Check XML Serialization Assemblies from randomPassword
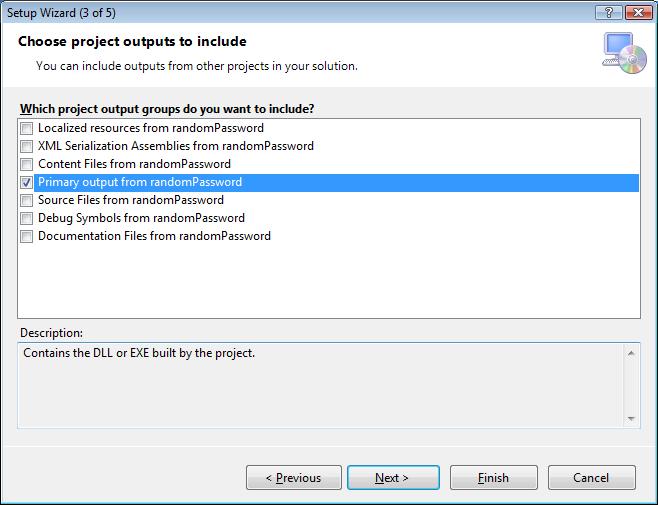Image resolution: width=658 pixels, height=505 pixels. point(26,146)
